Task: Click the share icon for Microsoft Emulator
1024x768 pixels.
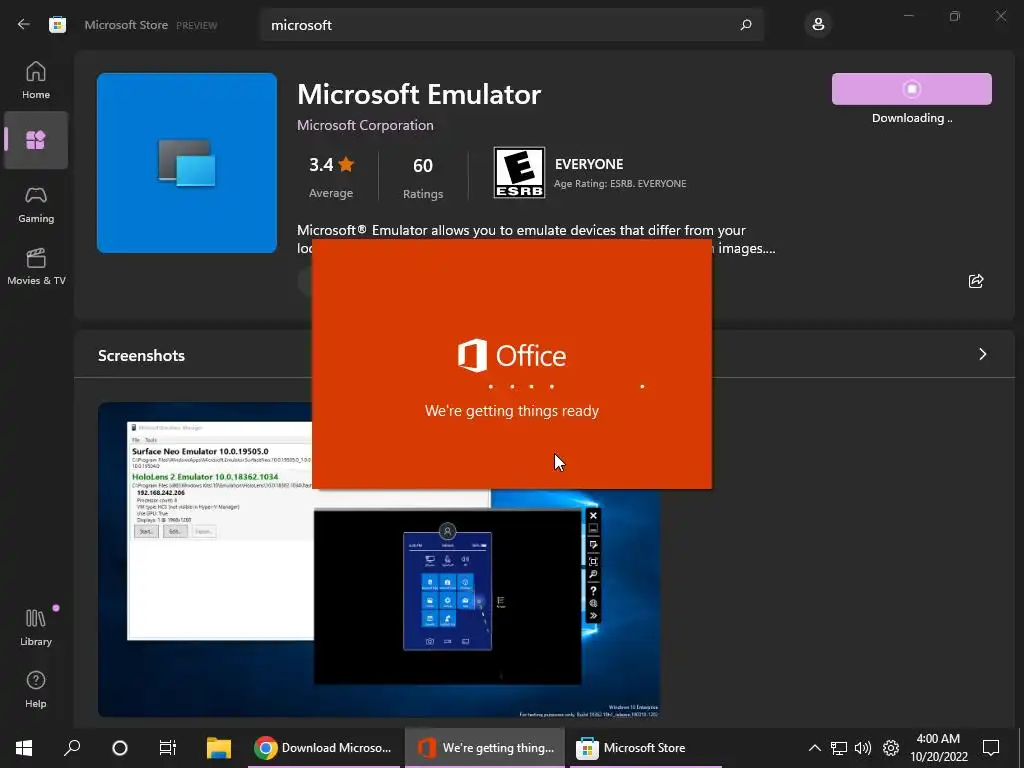Action: coord(976,281)
